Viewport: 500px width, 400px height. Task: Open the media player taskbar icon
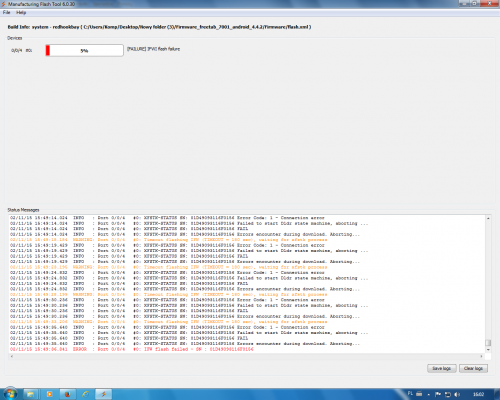coord(50,394)
